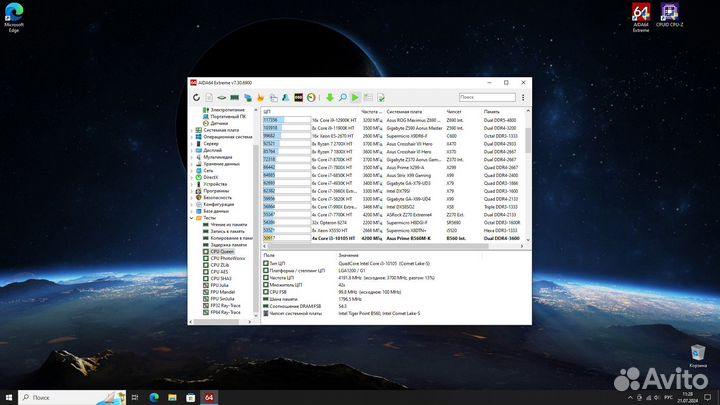720x405 pixels.
Task: Click the networked computers toolbar icon
Action: coord(248,97)
